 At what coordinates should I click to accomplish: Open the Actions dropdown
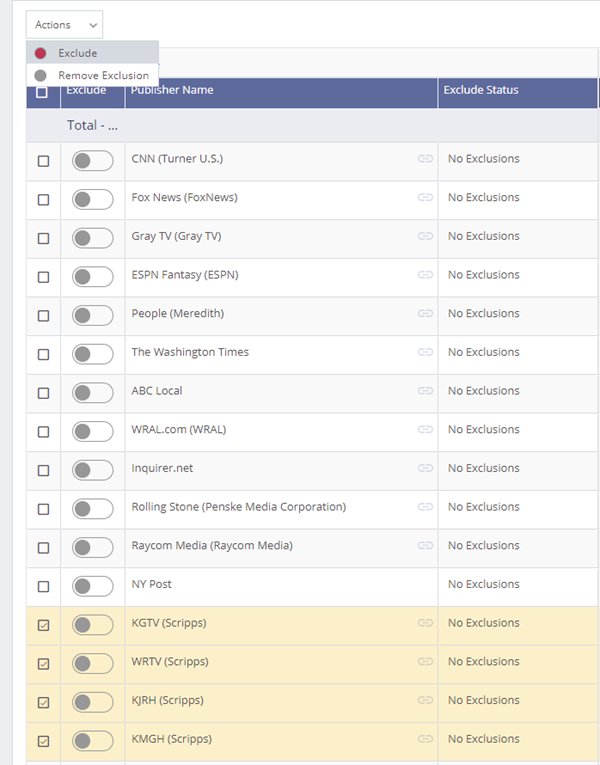pos(64,24)
